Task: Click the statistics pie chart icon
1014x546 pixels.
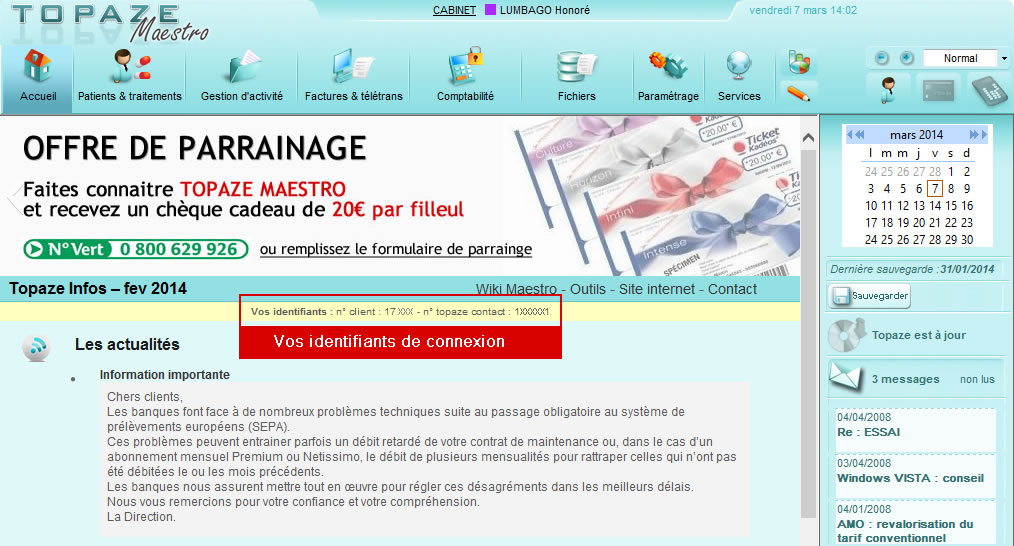Action: click(799, 63)
